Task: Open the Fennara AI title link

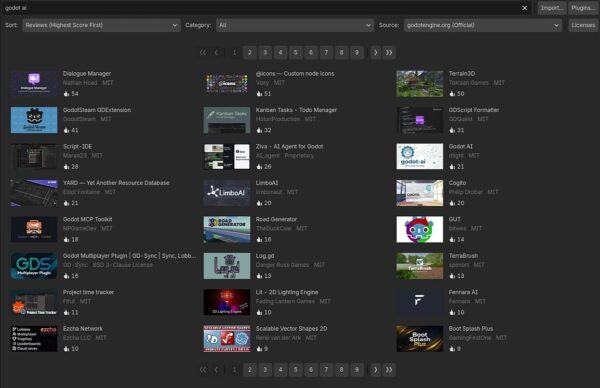Action: tap(463, 292)
